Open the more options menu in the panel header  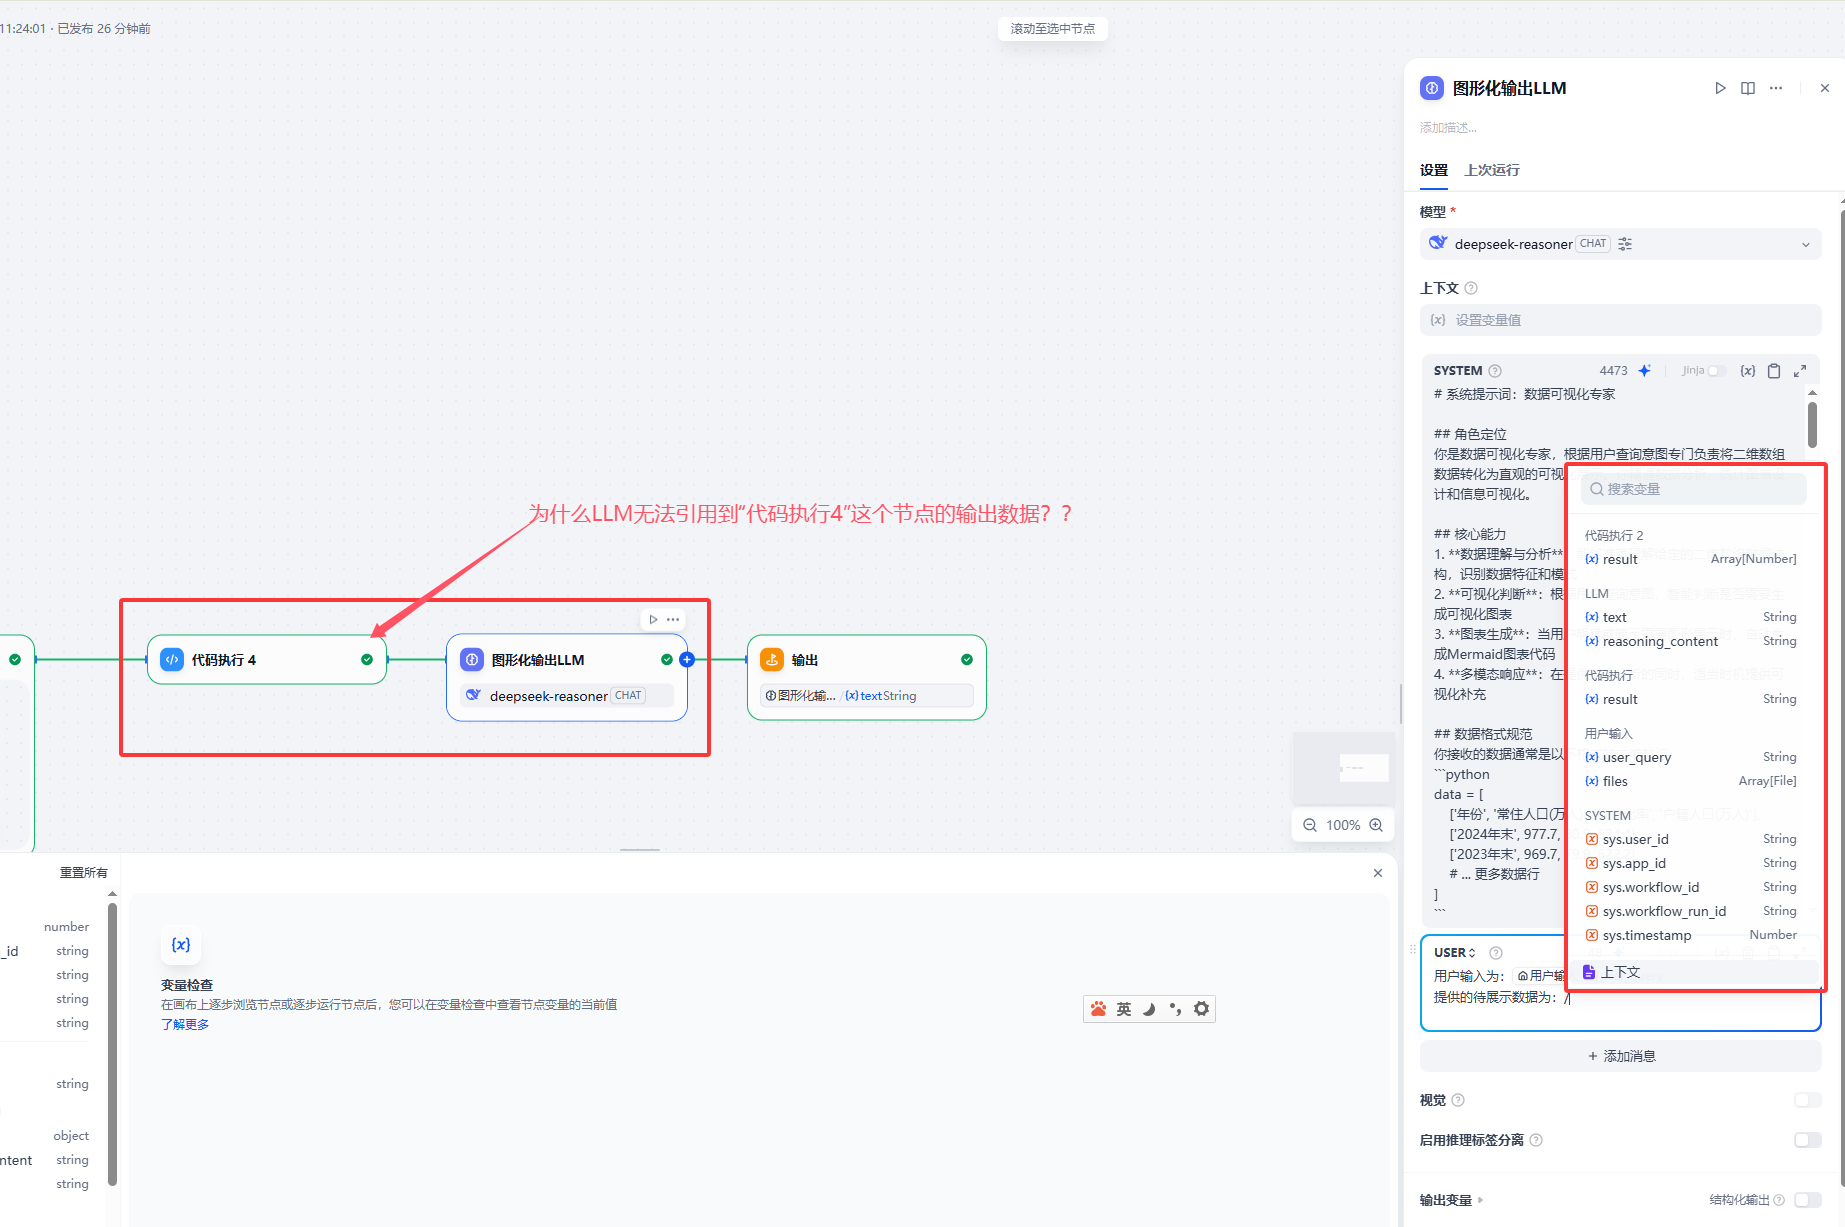point(1776,88)
